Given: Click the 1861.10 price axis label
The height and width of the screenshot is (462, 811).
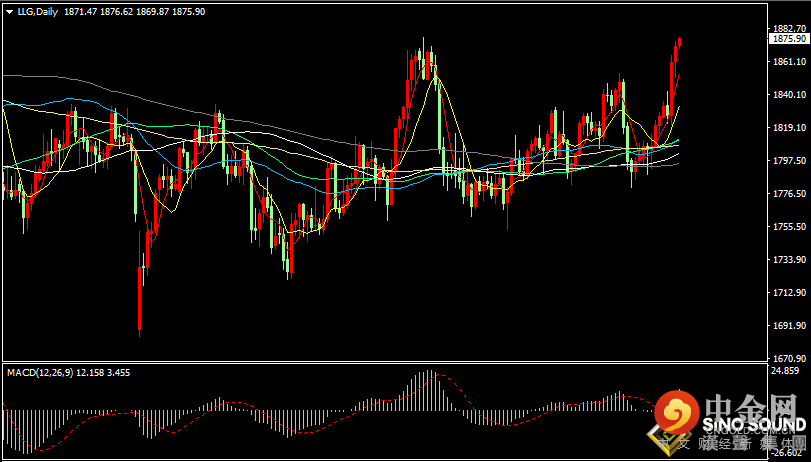Looking at the screenshot, I should (788, 62).
